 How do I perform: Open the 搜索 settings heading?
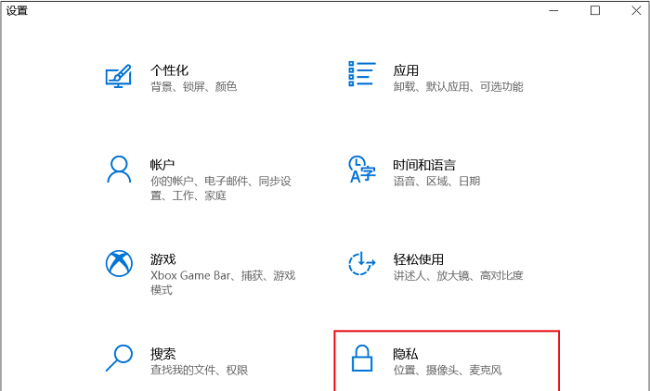163,354
